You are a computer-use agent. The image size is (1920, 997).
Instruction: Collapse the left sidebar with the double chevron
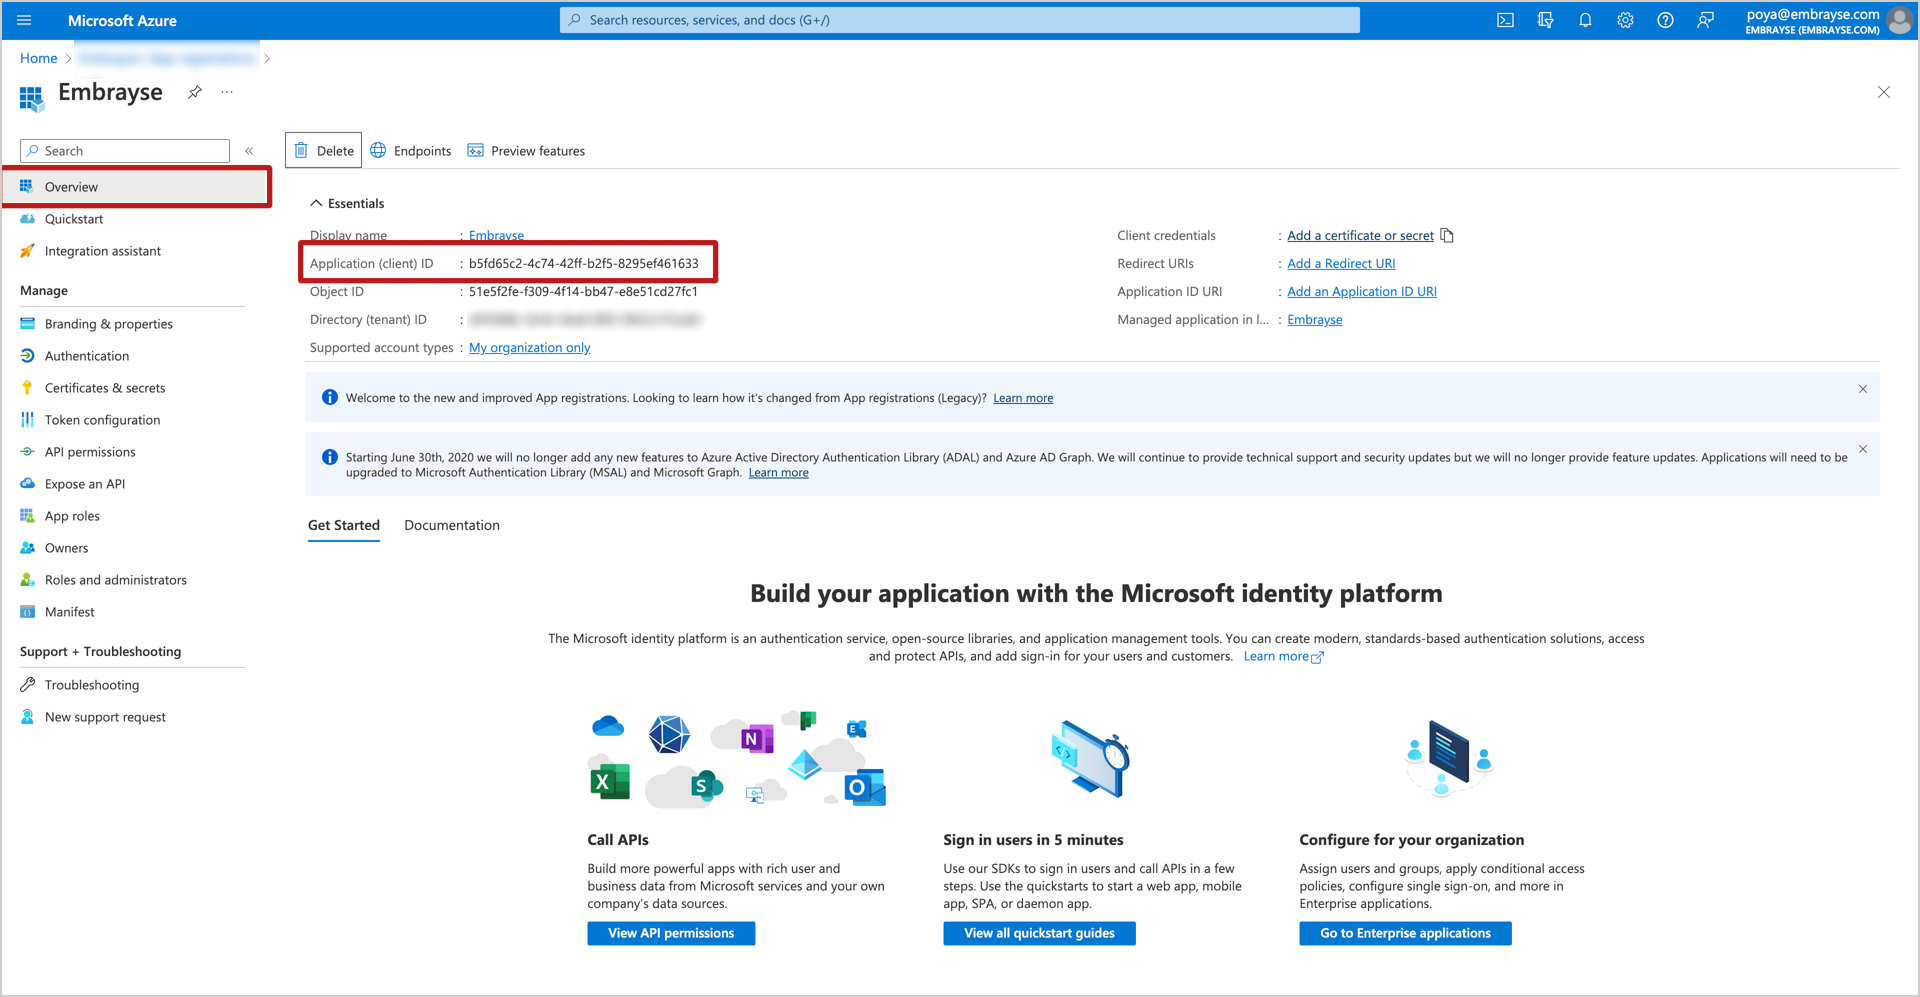[x=249, y=151]
